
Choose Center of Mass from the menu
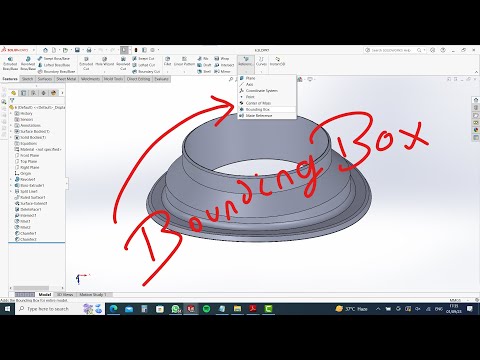click(x=267, y=103)
